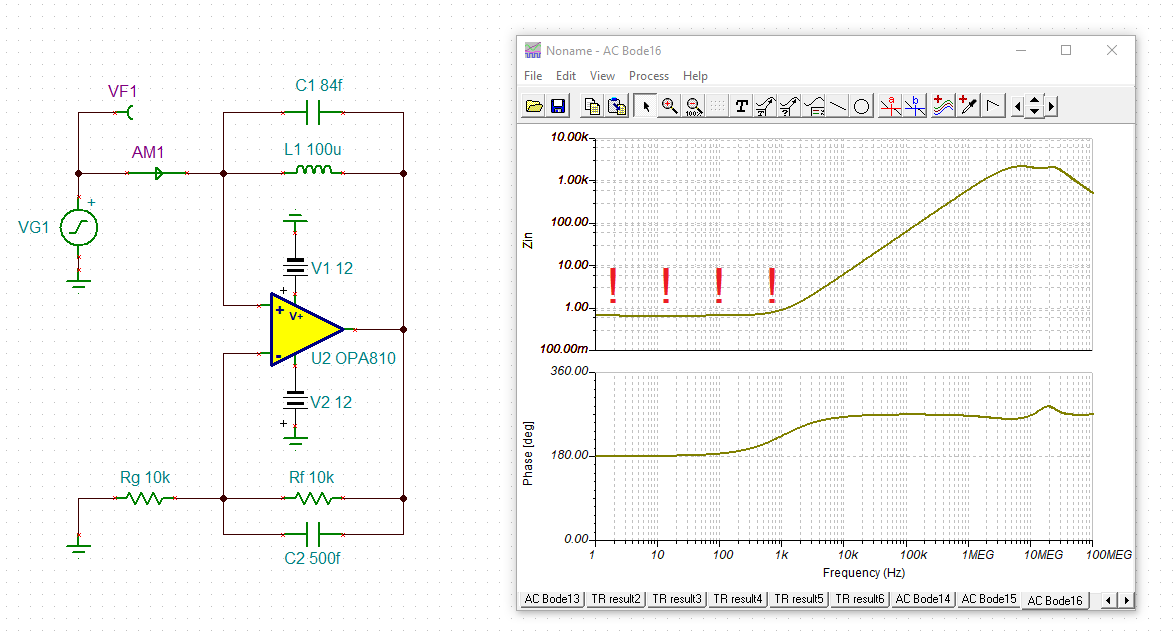Select the Rg 10k resistor
This screenshot has height=635, width=1174.
(145, 498)
